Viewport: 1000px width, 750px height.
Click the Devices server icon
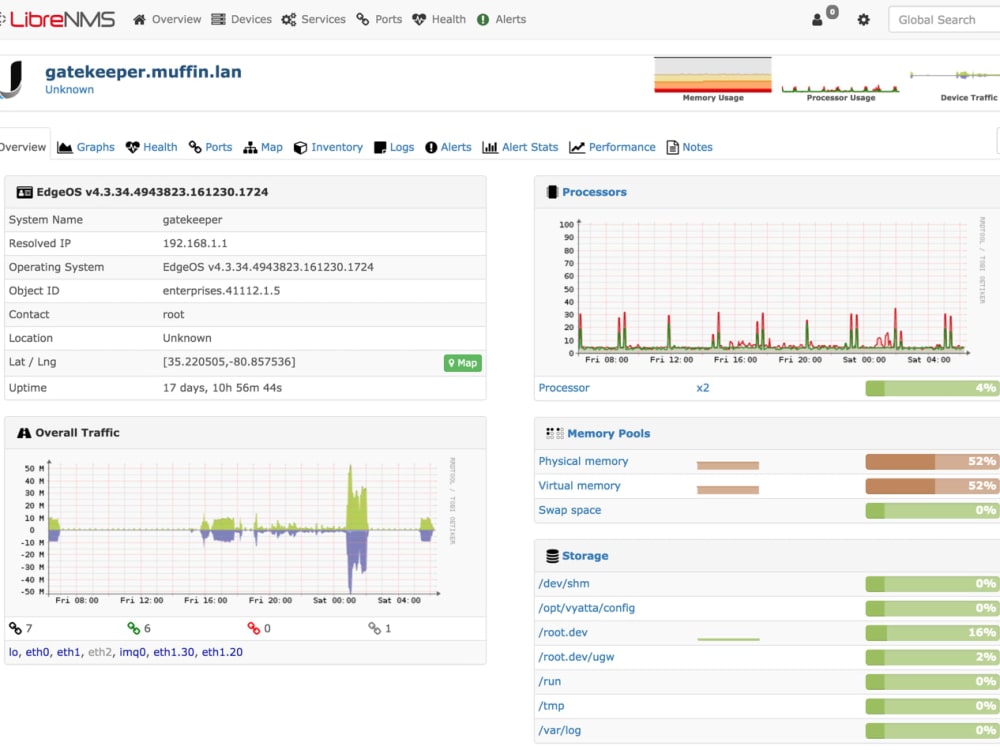tap(218, 20)
